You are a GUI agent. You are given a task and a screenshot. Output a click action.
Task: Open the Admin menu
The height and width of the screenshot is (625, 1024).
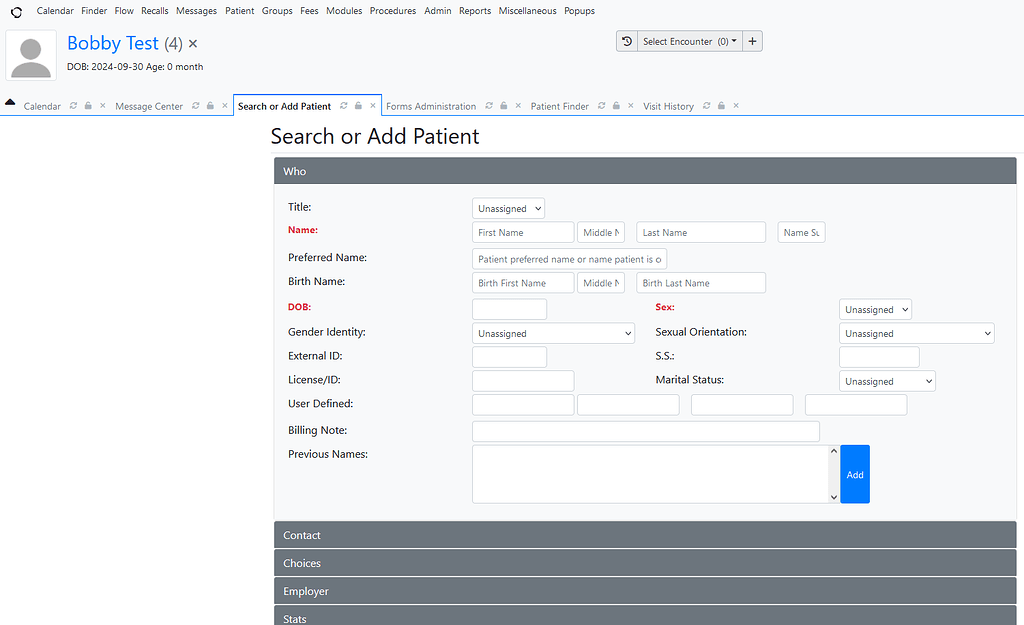tap(437, 10)
